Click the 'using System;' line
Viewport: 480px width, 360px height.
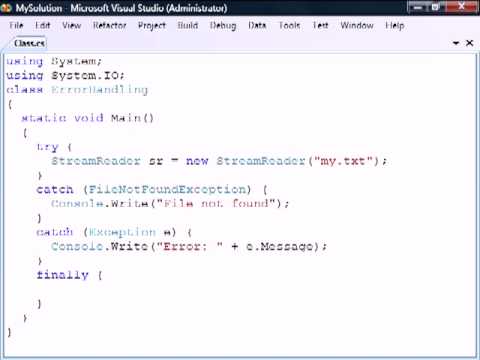pos(54,61)
